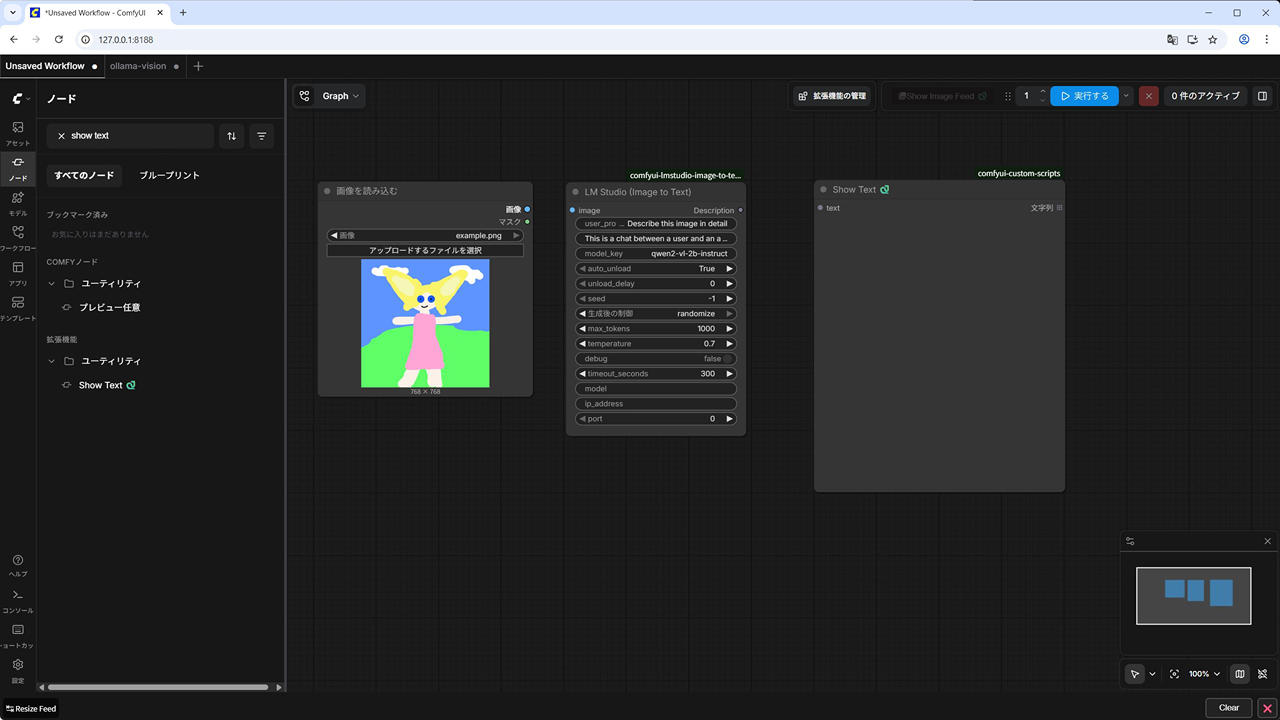The height and width of the screenshot is (720, 1280).
Task: Collapse the ユーティリティ folder under COMFYノード
Action: point(52,284)
